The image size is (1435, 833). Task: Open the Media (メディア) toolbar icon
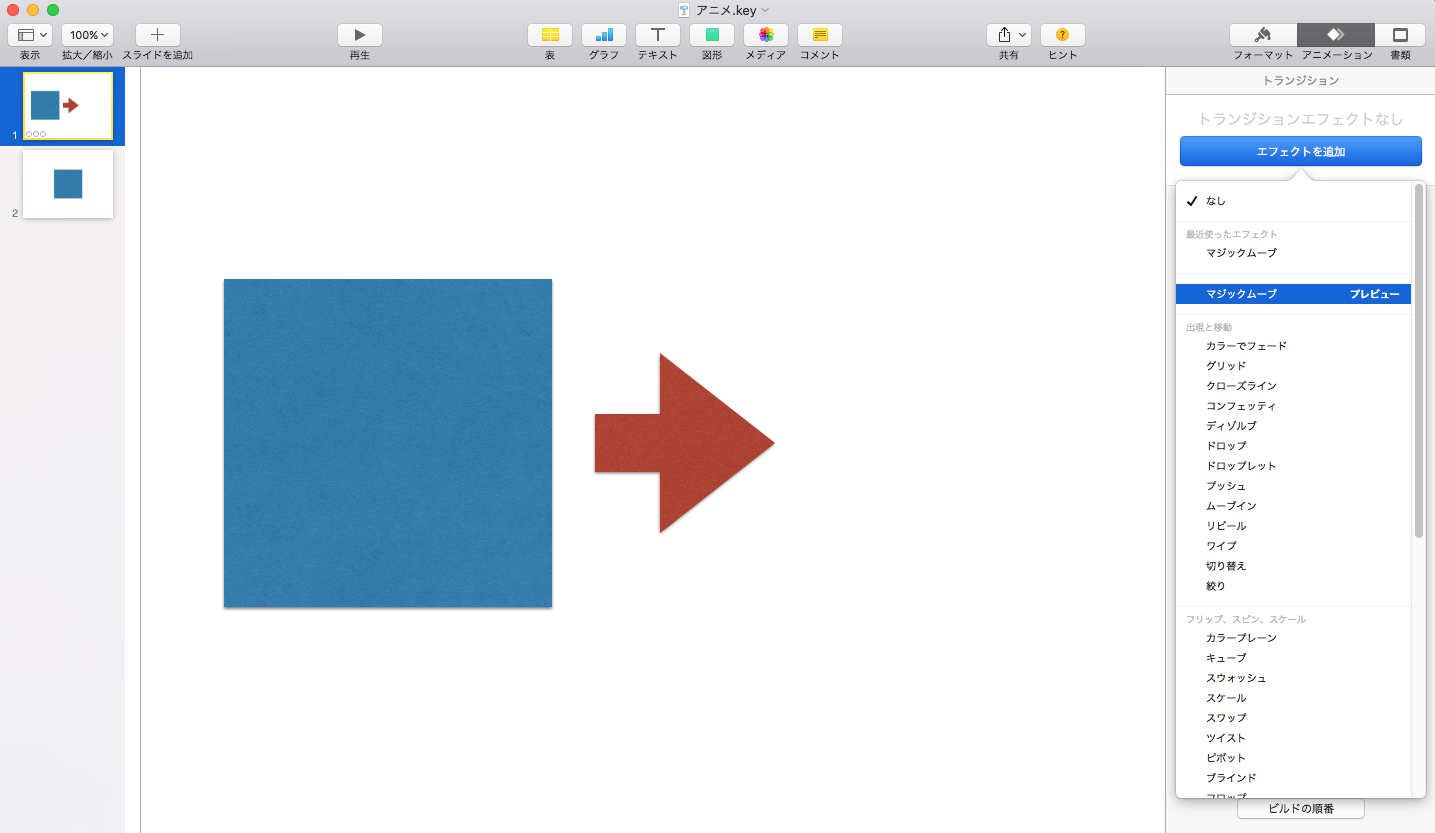765,35
